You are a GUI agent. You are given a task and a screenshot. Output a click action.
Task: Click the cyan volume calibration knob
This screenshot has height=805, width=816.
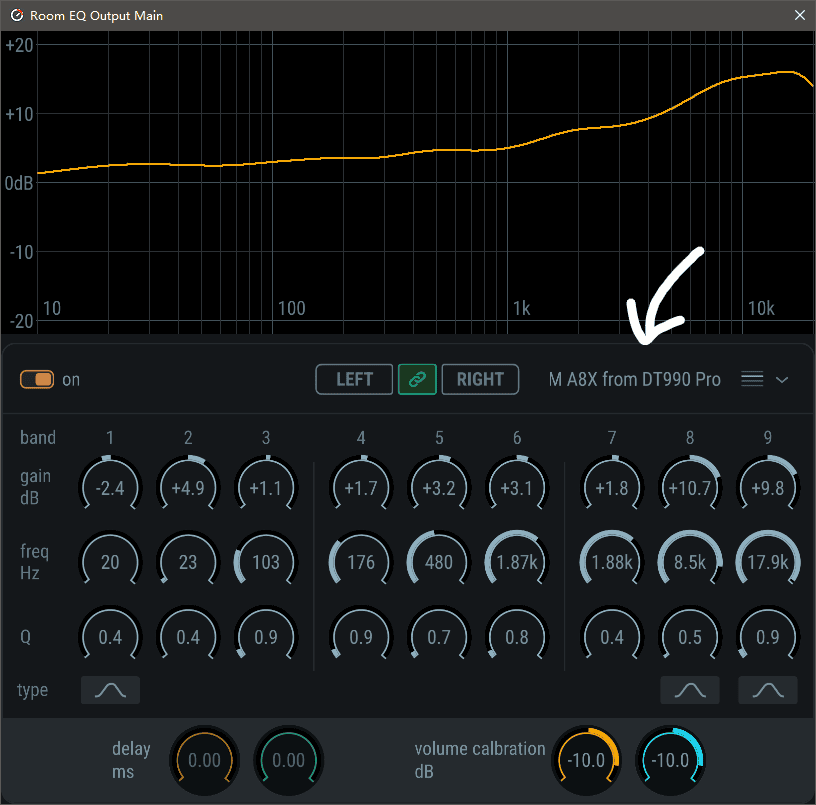pyautogui.click(x=670, y=760)
